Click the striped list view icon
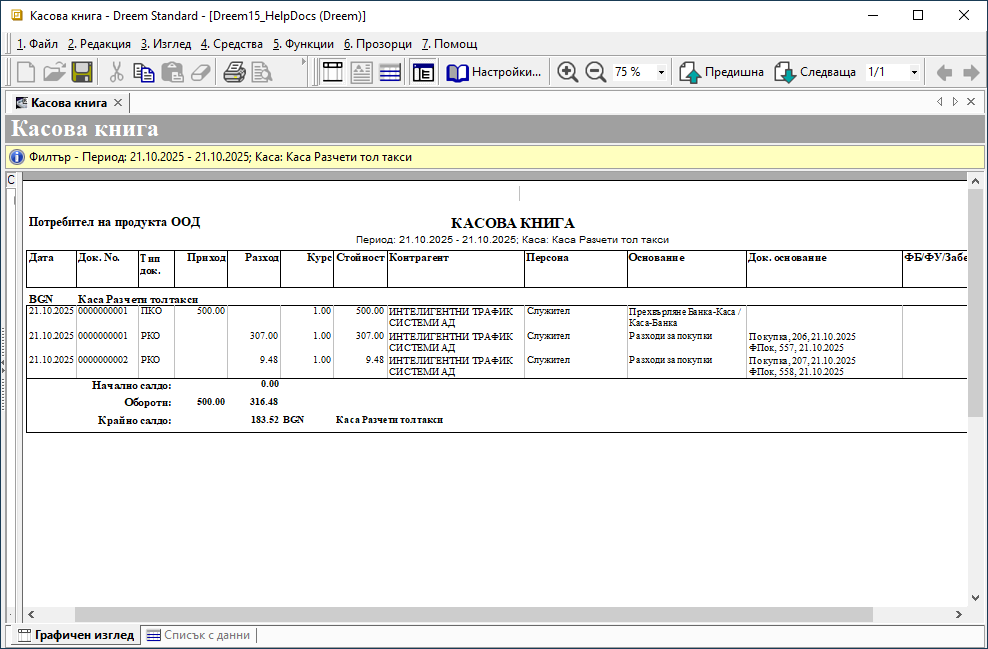 coord(390,72)
